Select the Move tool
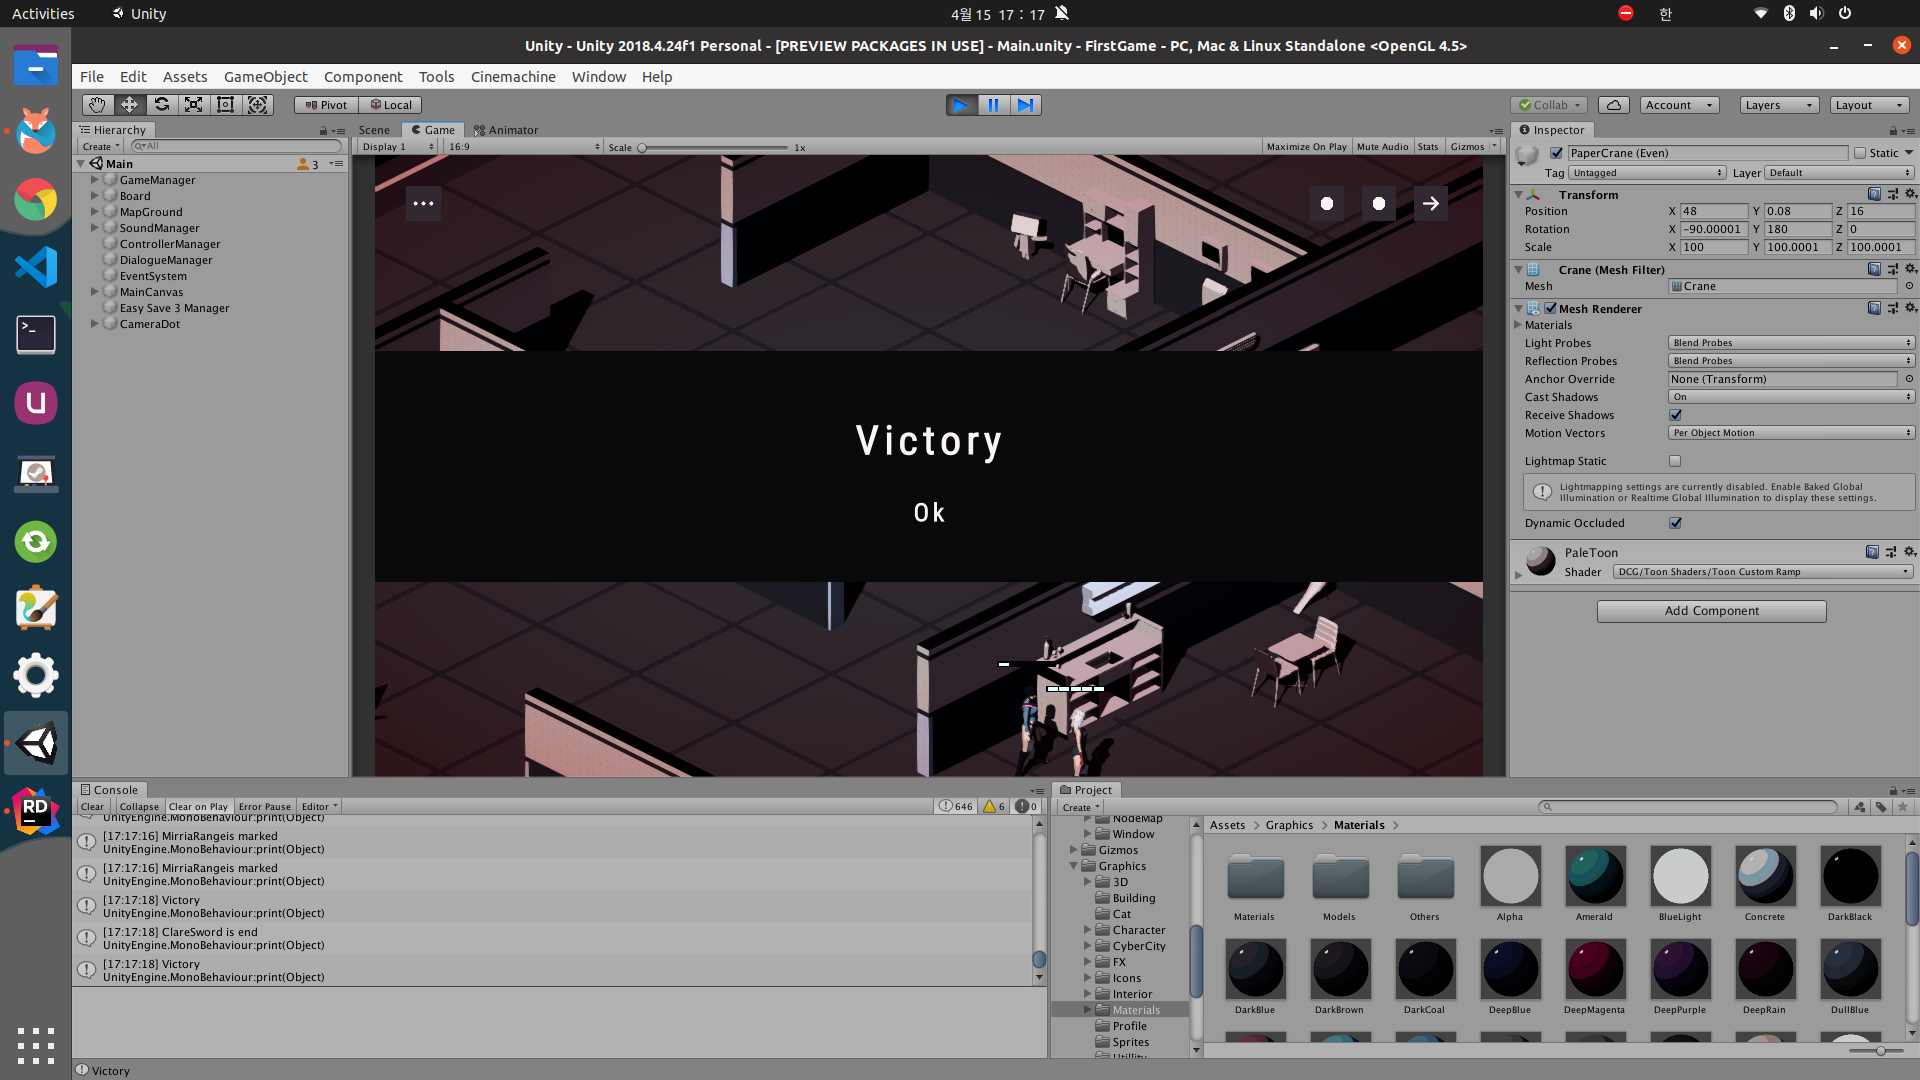The width and height of the screenshot is (1920, 1080). 129,105
